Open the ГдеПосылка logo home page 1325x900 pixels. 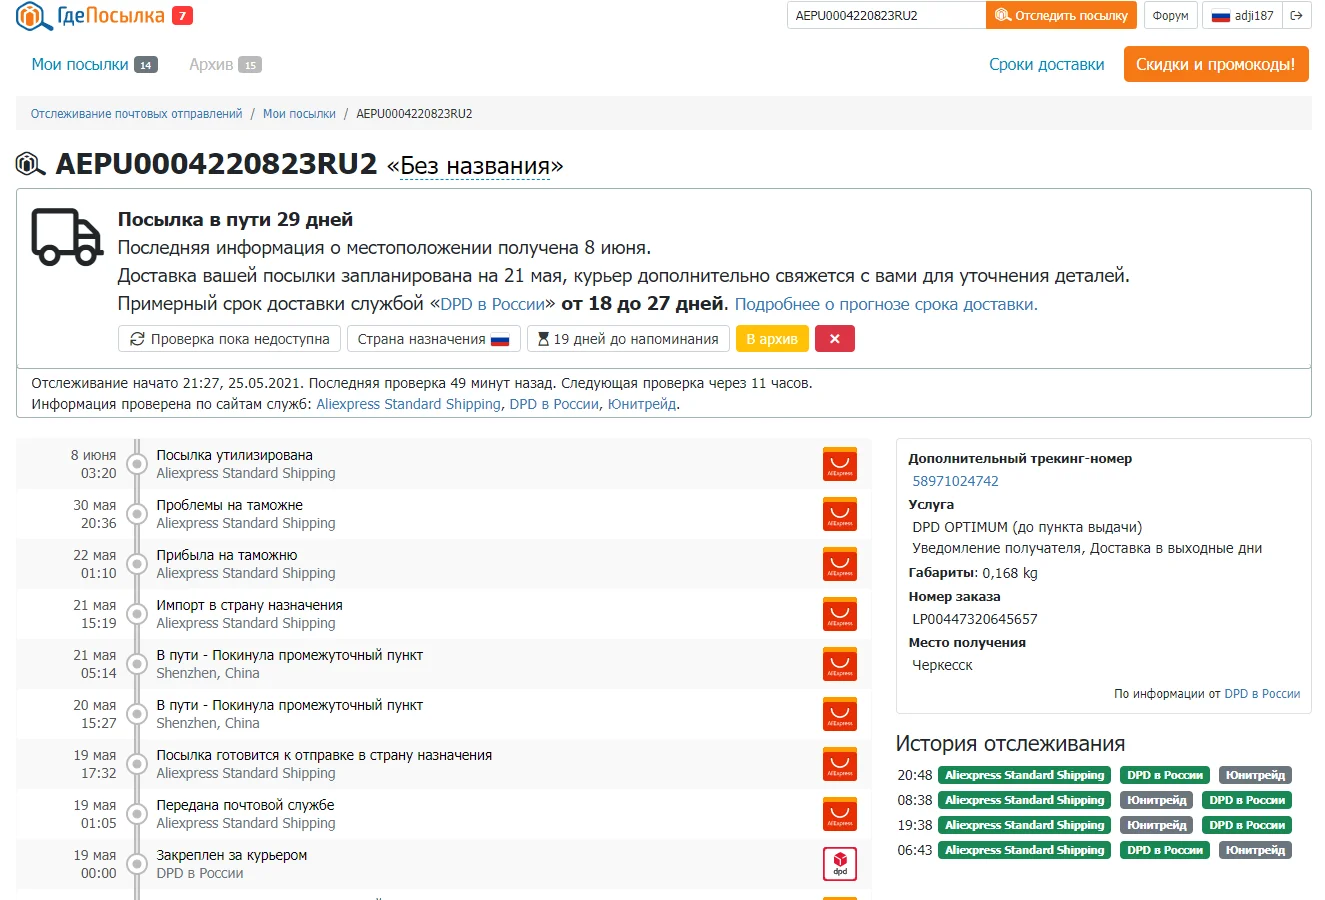coord(90,16)
